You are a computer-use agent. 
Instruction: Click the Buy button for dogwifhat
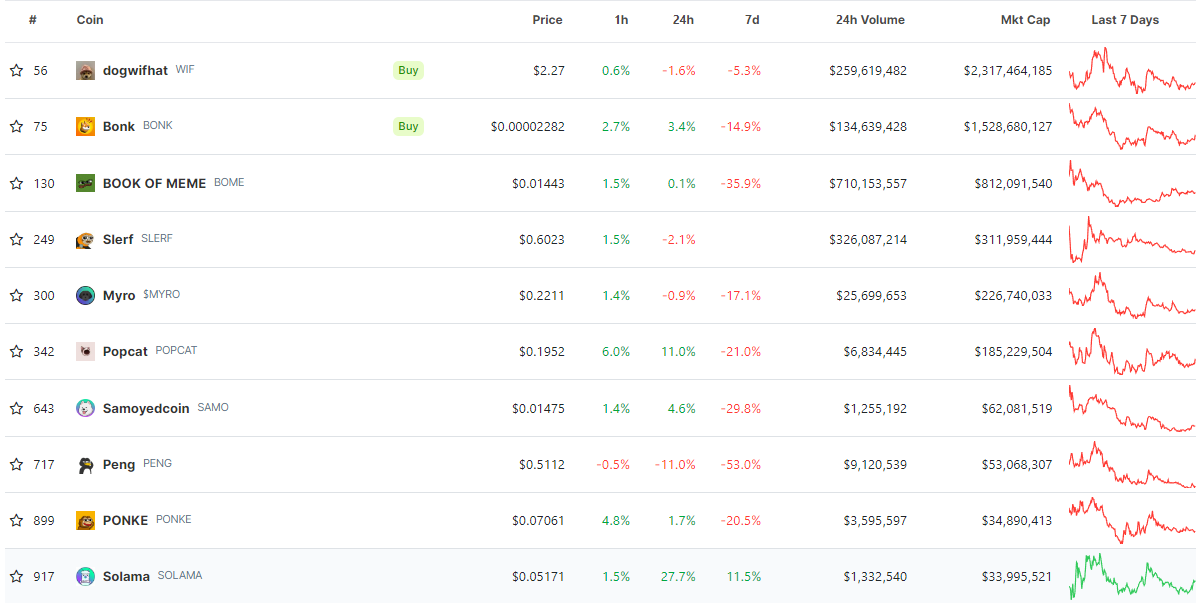pyautogui.click(x=407, y=70)
